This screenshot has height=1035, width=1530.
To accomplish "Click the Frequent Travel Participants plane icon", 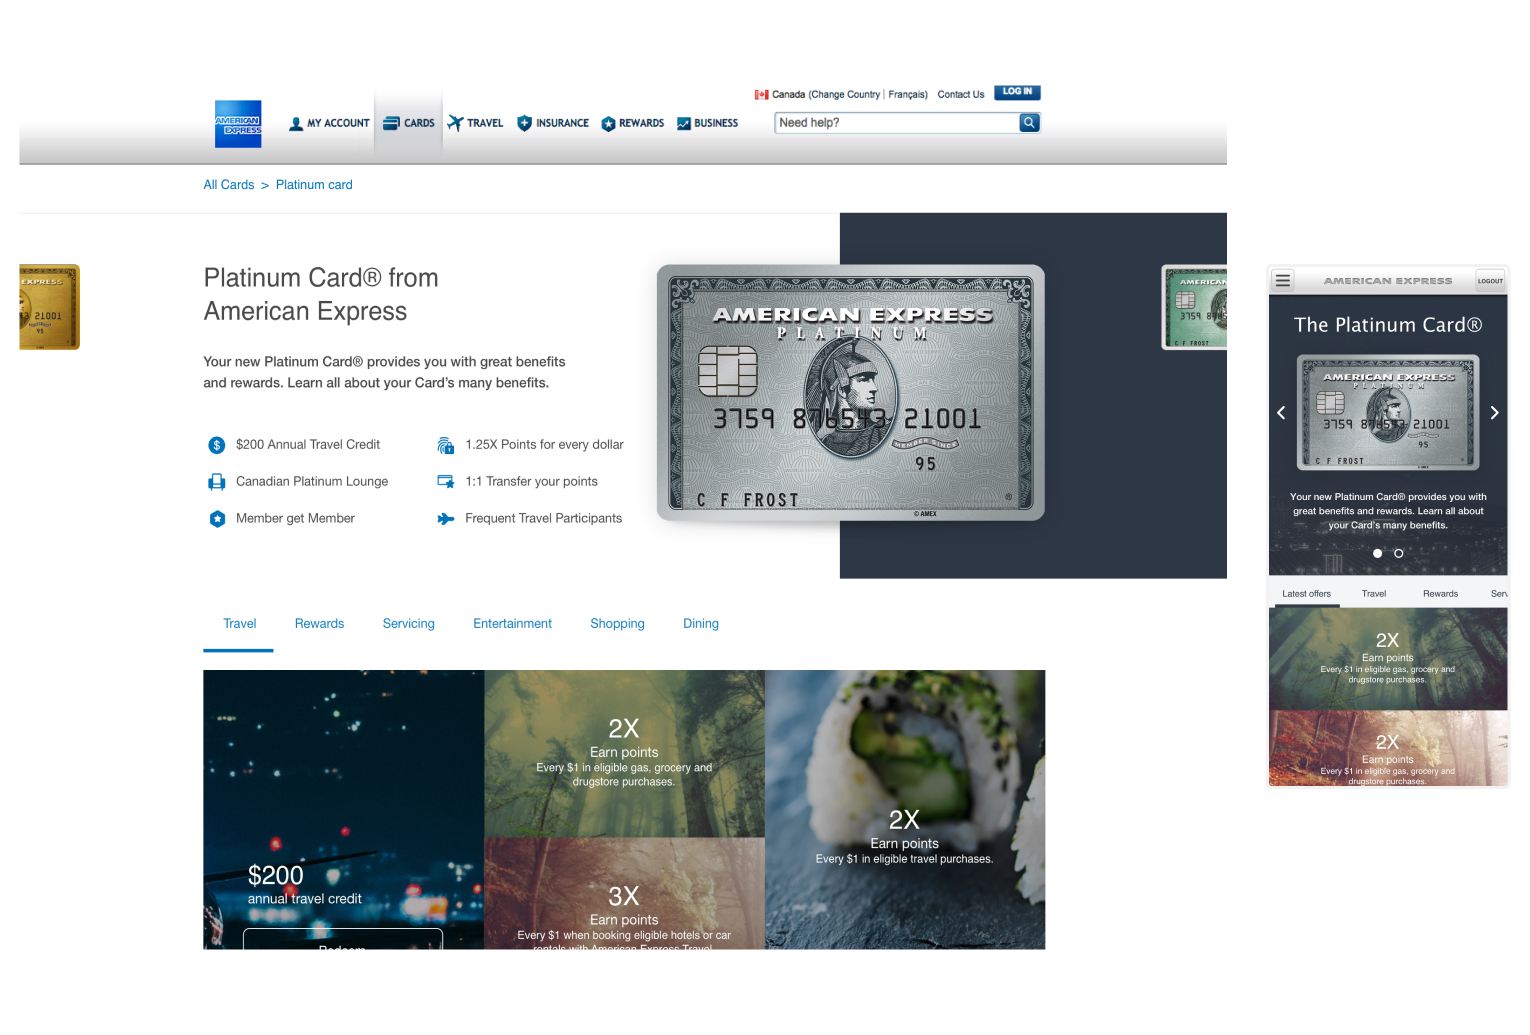I will tap(446, 519).
